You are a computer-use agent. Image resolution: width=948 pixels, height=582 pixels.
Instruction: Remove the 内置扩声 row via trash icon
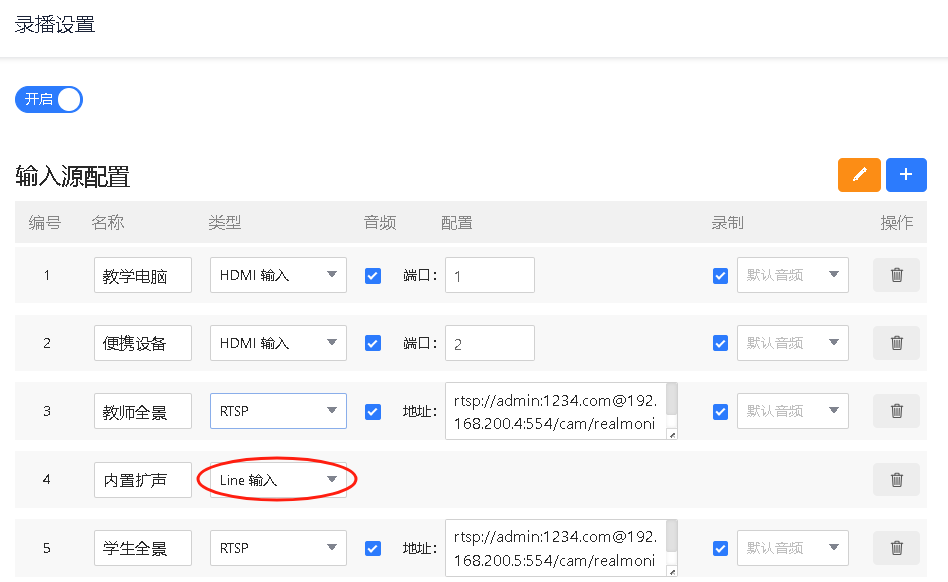point(896,480)
